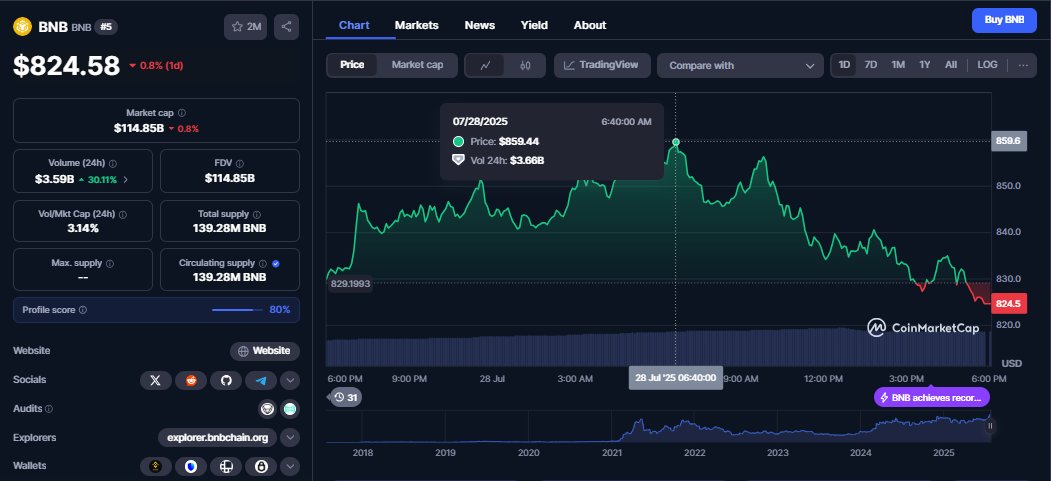Open Profile score info icon
Viewport: 1051px width, 481px height.
[83, 310]
